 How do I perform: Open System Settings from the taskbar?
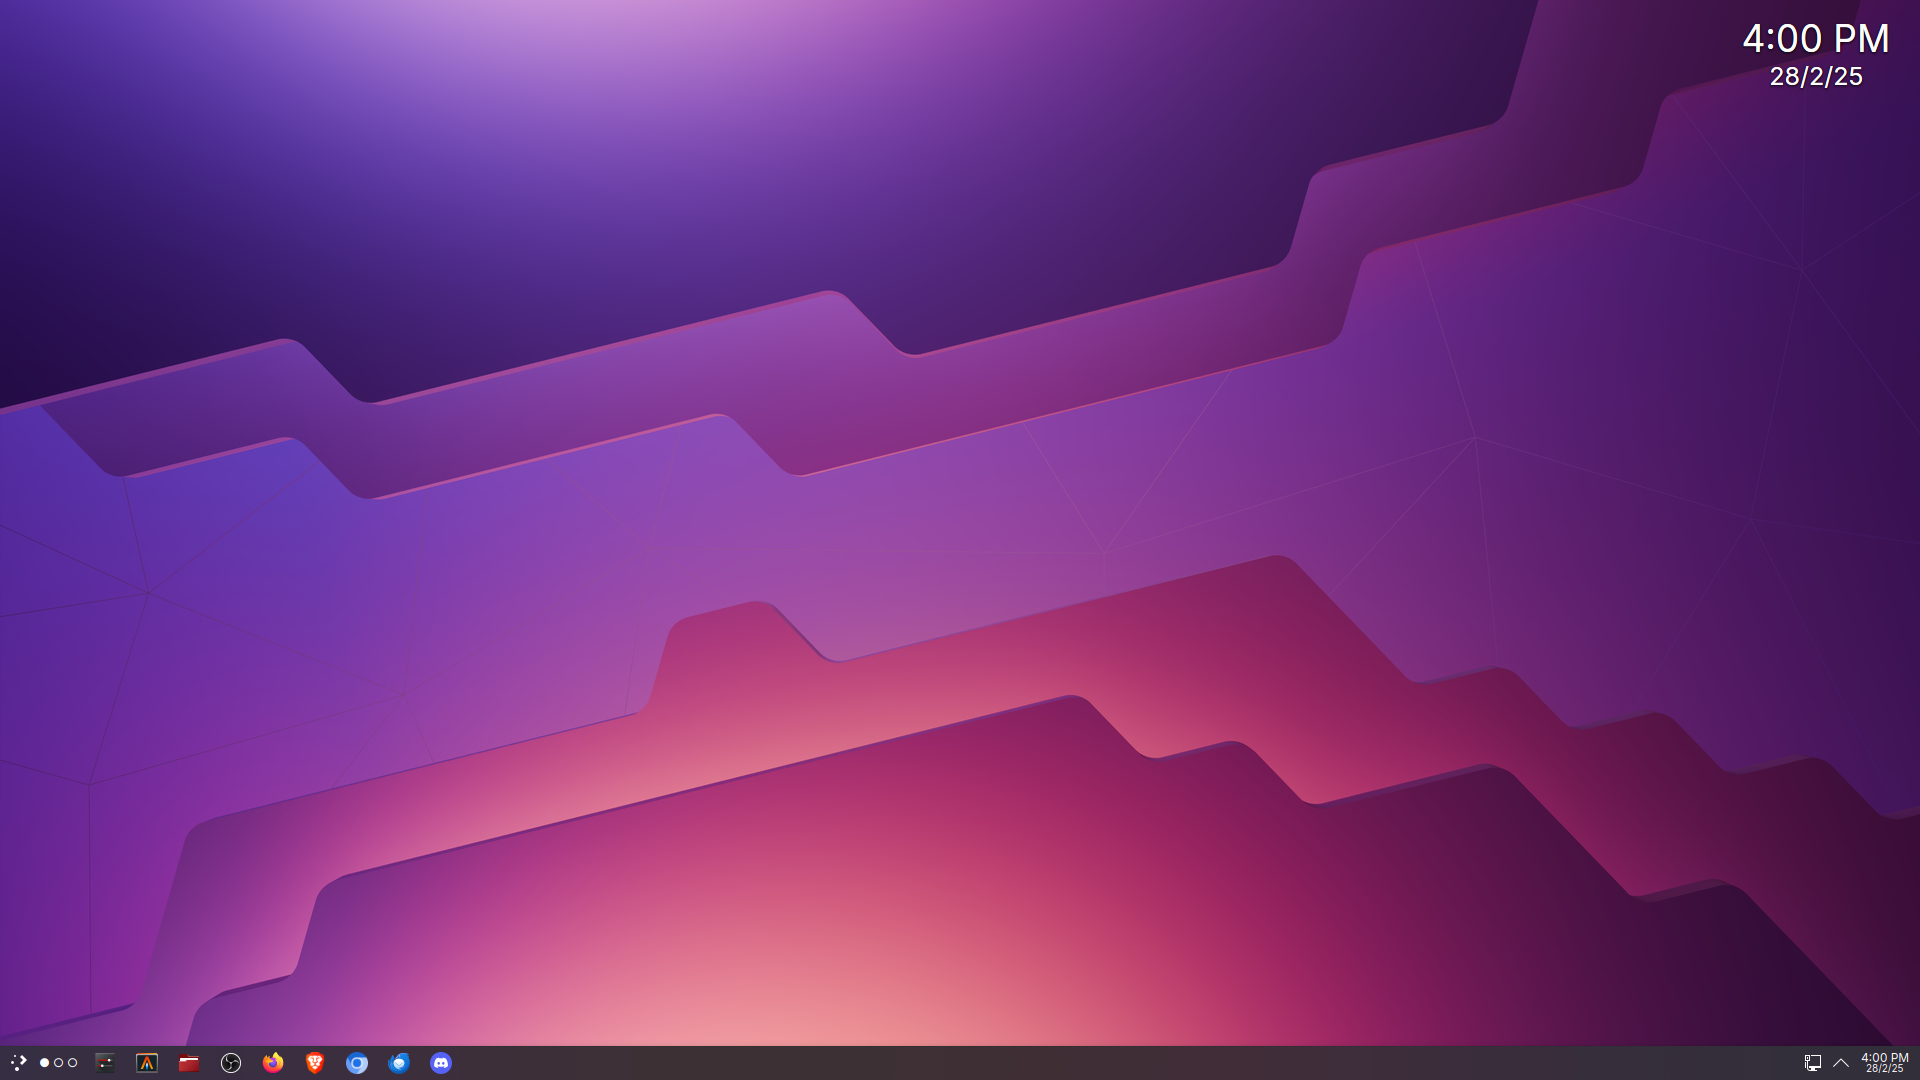click(x=105, y=1063)
